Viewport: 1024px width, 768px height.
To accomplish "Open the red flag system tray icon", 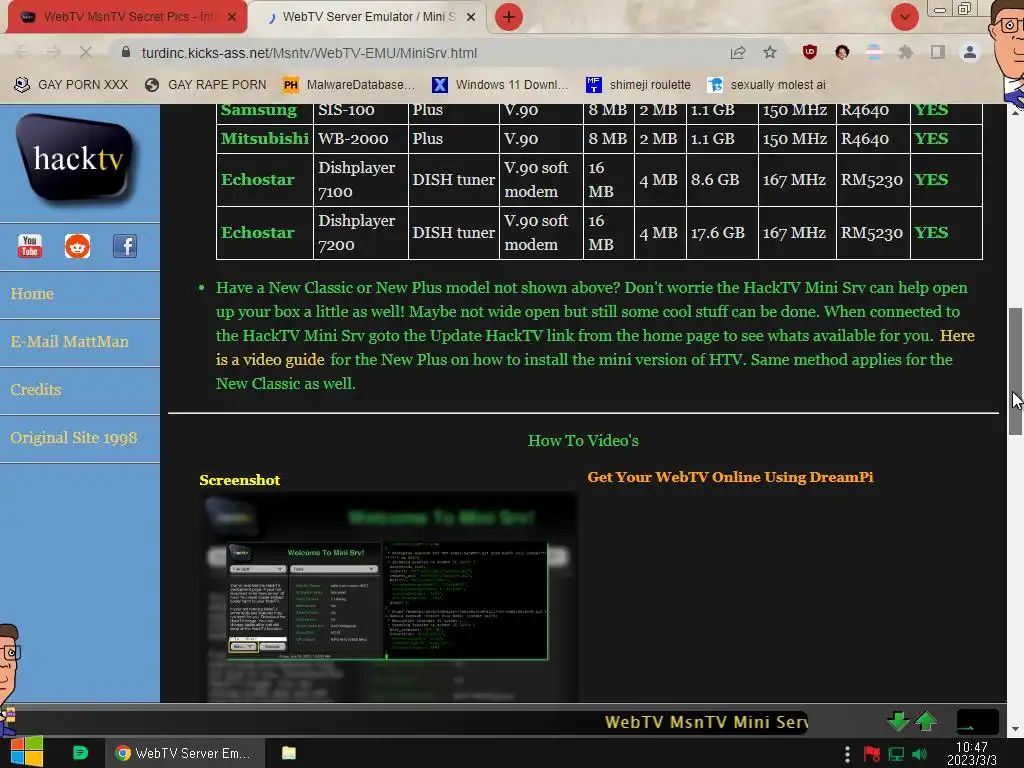I will [x=872, y=754].
